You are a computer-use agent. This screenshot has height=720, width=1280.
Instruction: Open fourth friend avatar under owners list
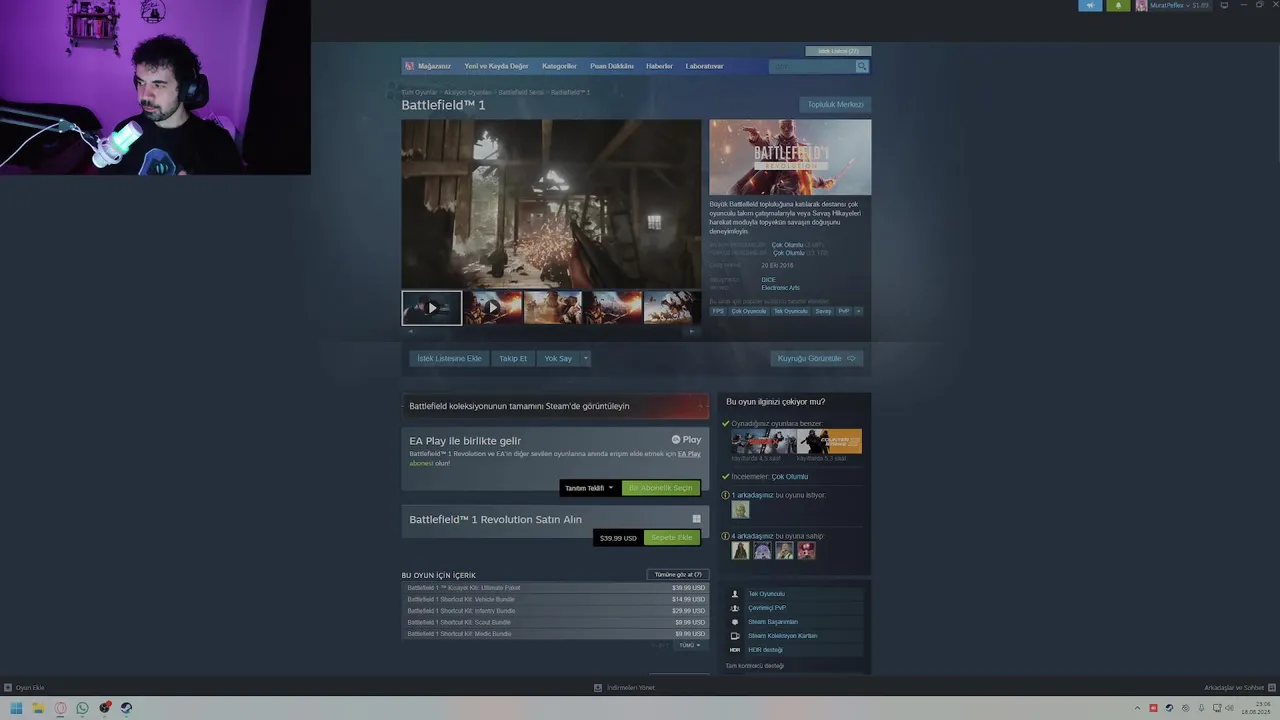click(x=806, y=551)
